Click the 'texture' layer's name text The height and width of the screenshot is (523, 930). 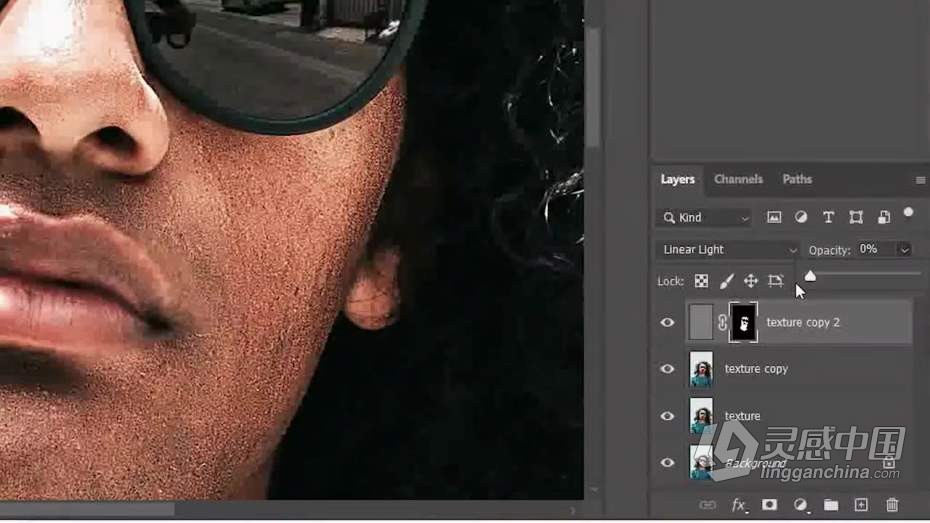pos(742,416)
